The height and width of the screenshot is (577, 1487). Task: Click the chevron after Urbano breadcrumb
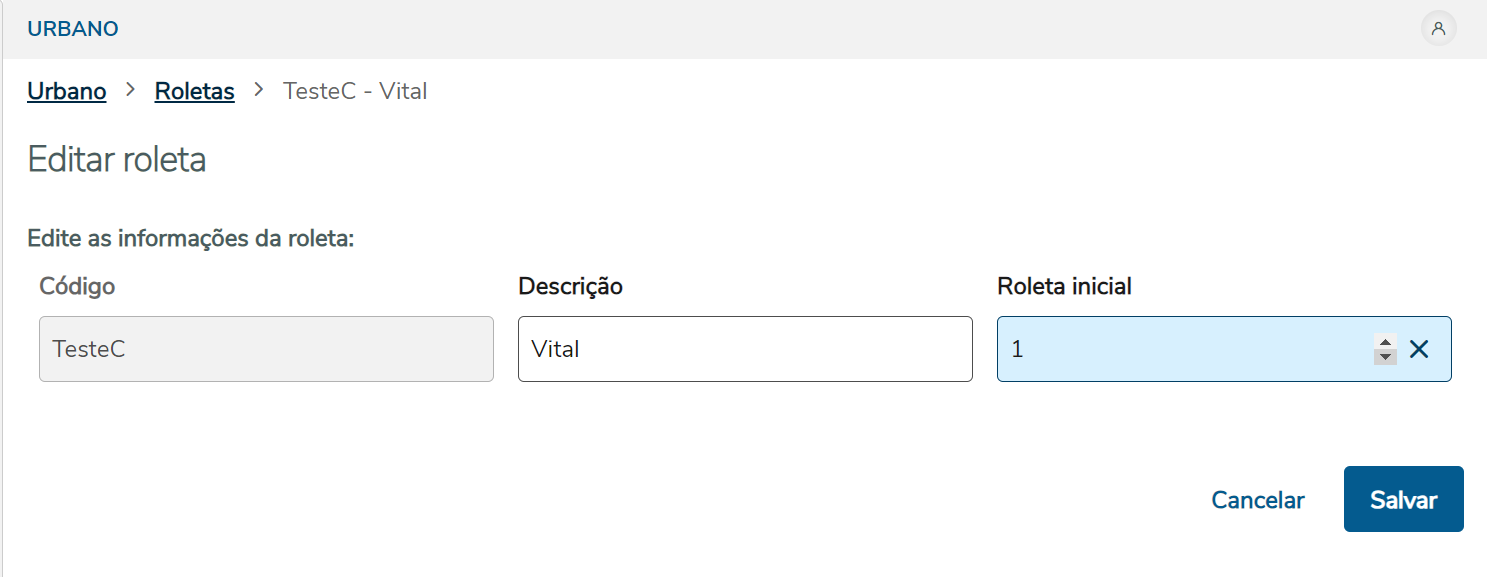130,90
